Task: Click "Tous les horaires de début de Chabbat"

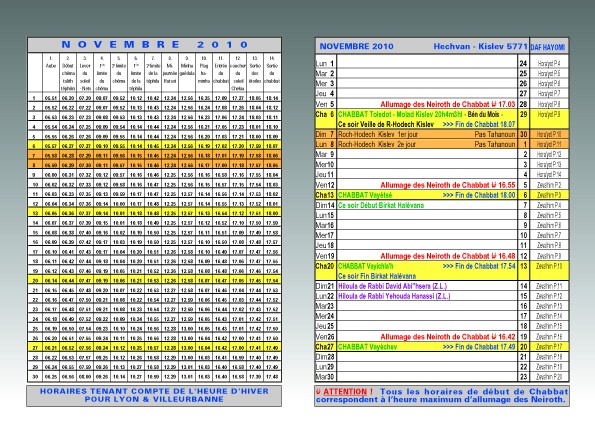Action: coord(474,392)
